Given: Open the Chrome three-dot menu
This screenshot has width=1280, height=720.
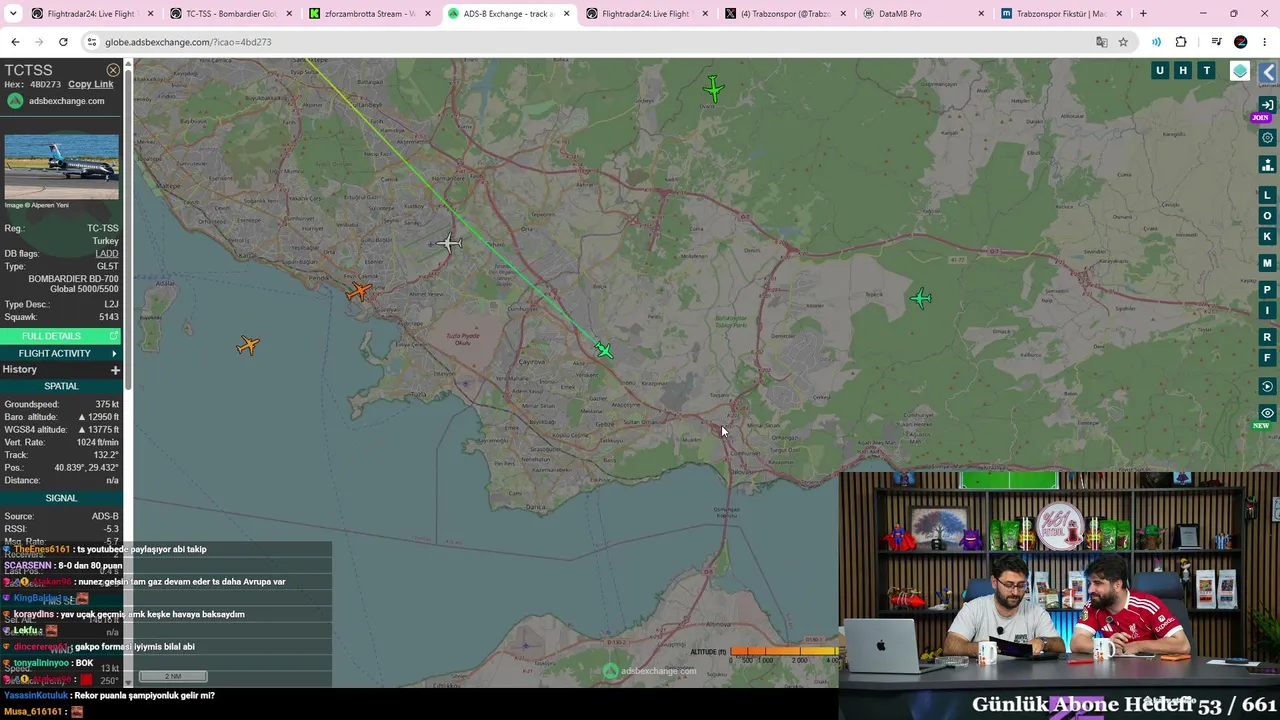Looking at the screenshot, I should click(x=1265, y=42).
